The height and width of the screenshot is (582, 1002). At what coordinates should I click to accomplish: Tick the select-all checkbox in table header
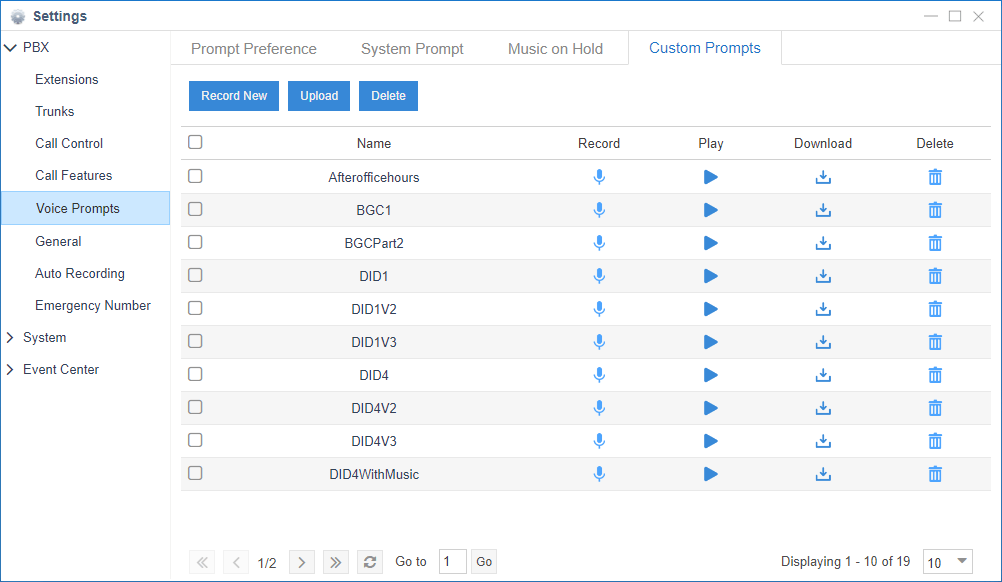tap(196, 142)
